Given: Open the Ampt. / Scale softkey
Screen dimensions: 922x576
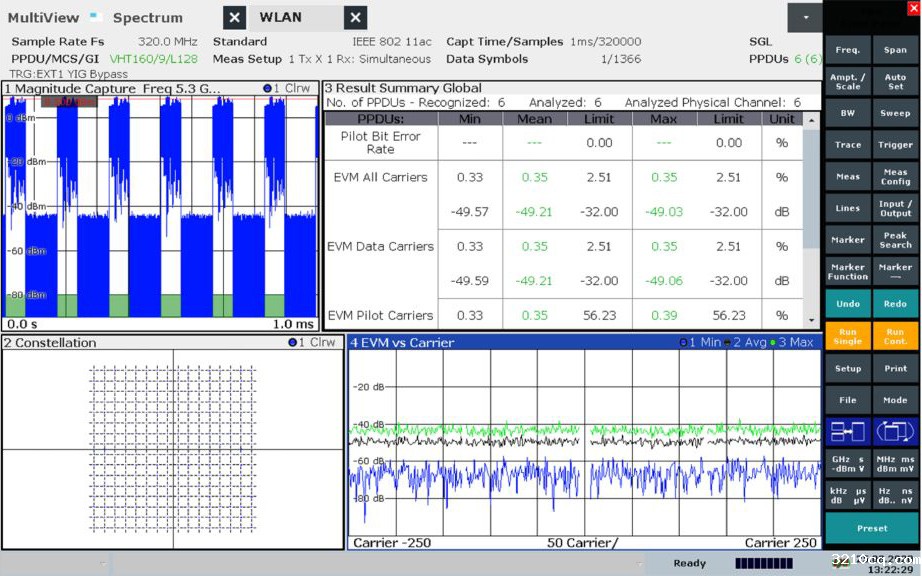Looking at the screenshot, I should point(847,82).
